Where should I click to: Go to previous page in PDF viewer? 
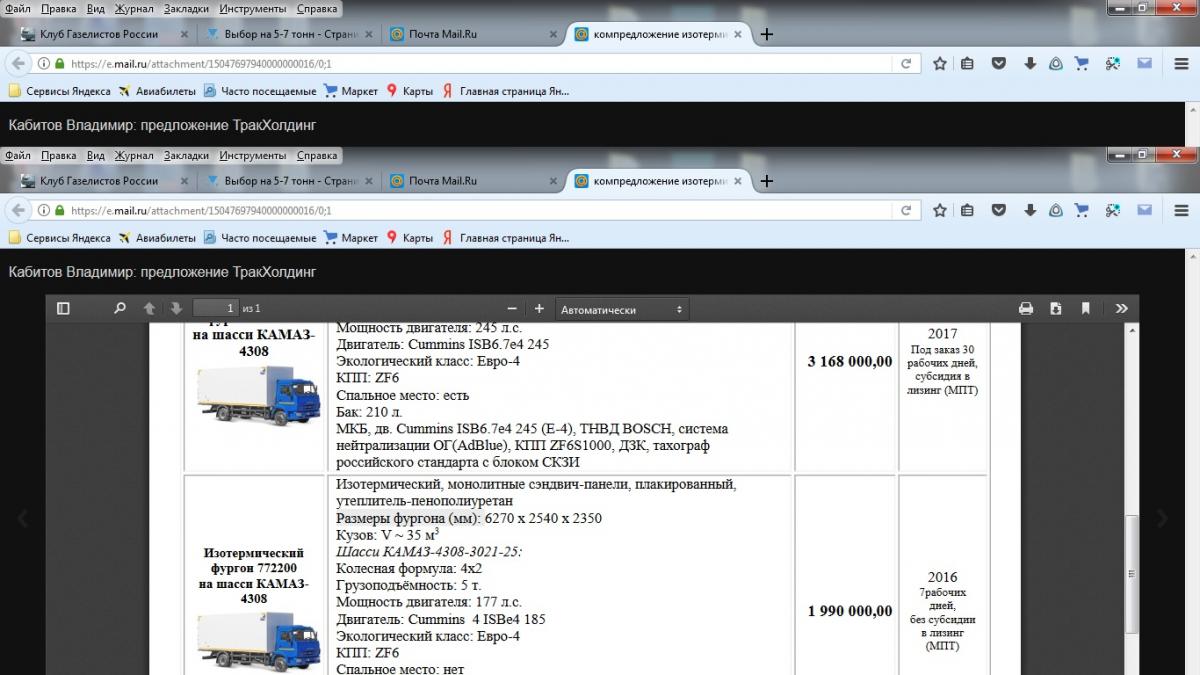(x=149, y=309)
